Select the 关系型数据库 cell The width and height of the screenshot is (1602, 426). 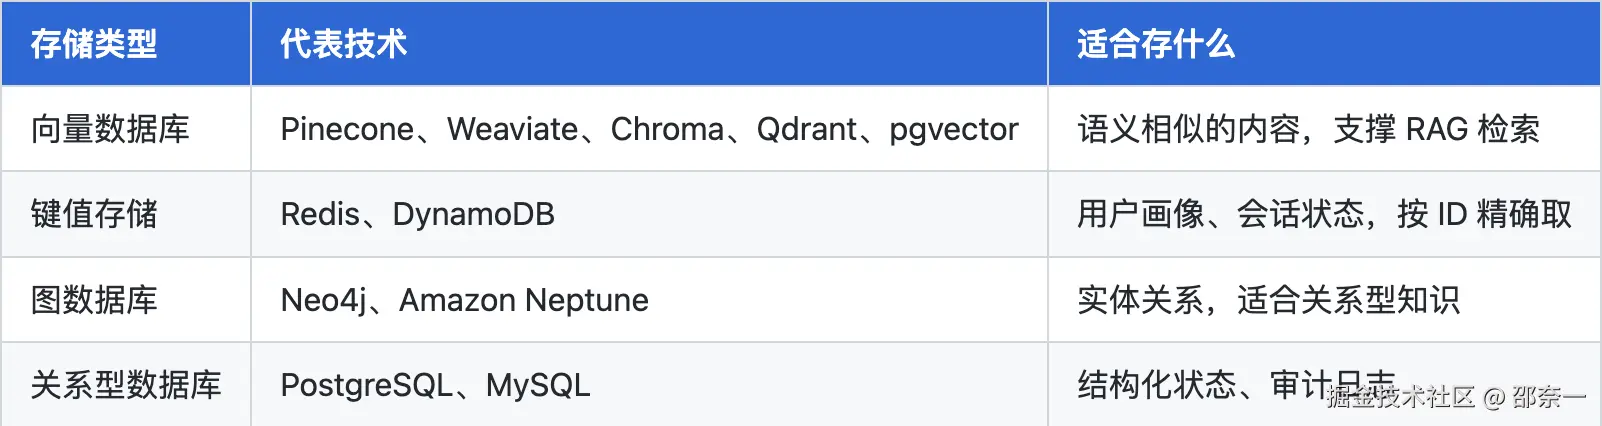(126, 385)
